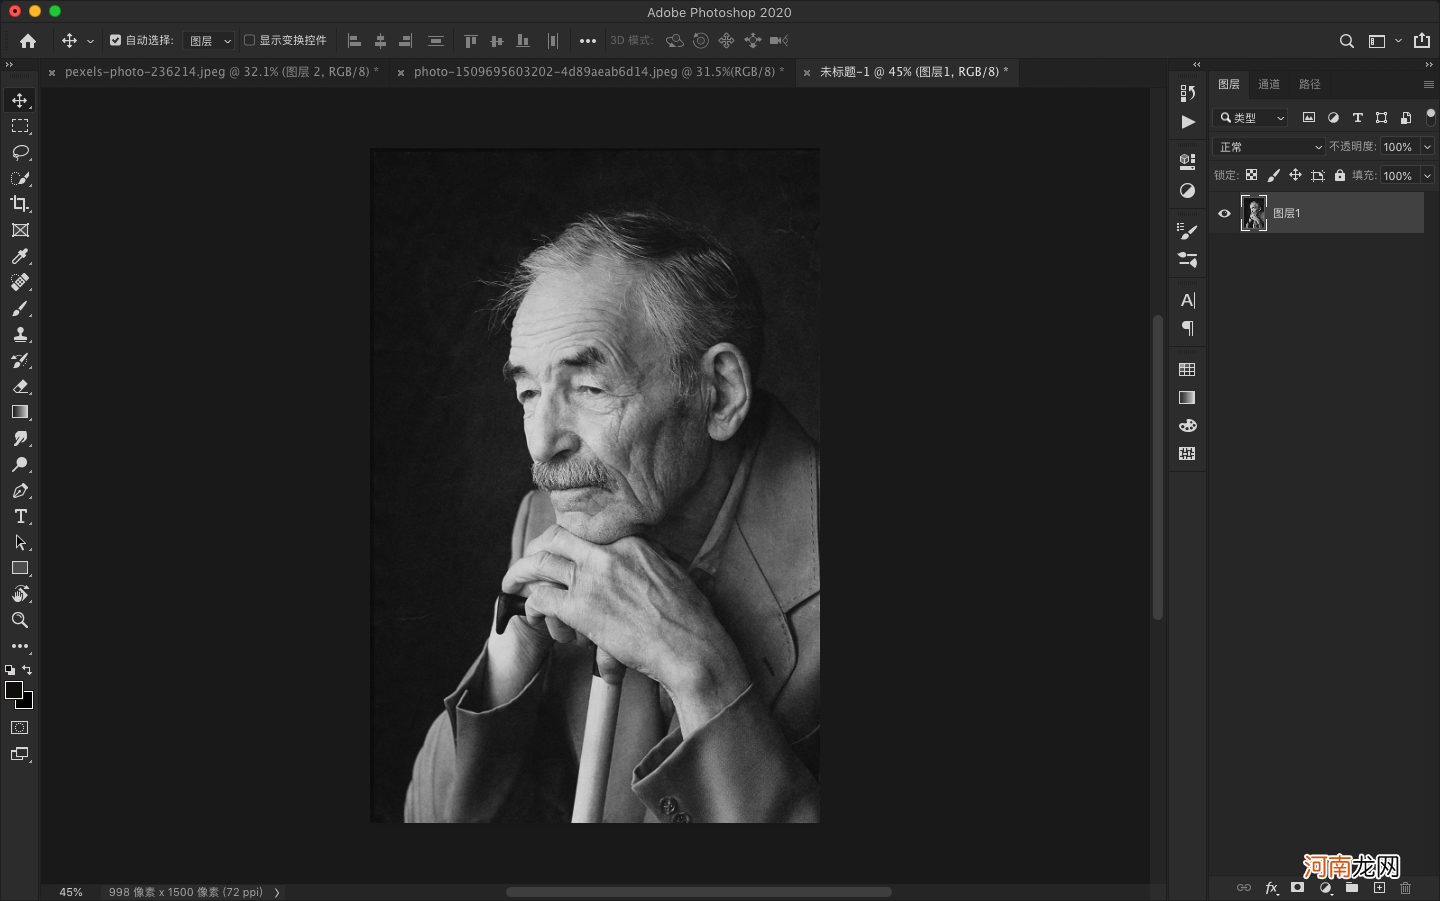Delete the selected layer
1440x901 pixels.
click(1406, 888)
